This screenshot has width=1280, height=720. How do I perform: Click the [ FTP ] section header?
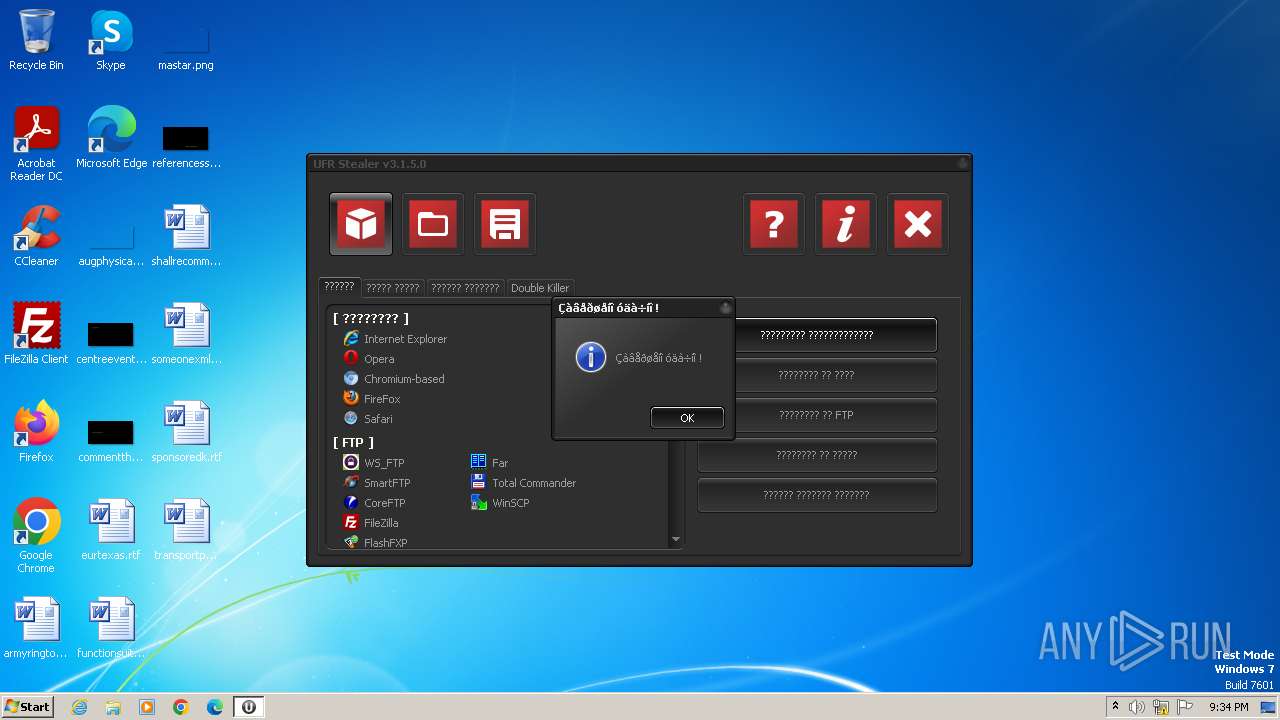[x=353, y=442]
